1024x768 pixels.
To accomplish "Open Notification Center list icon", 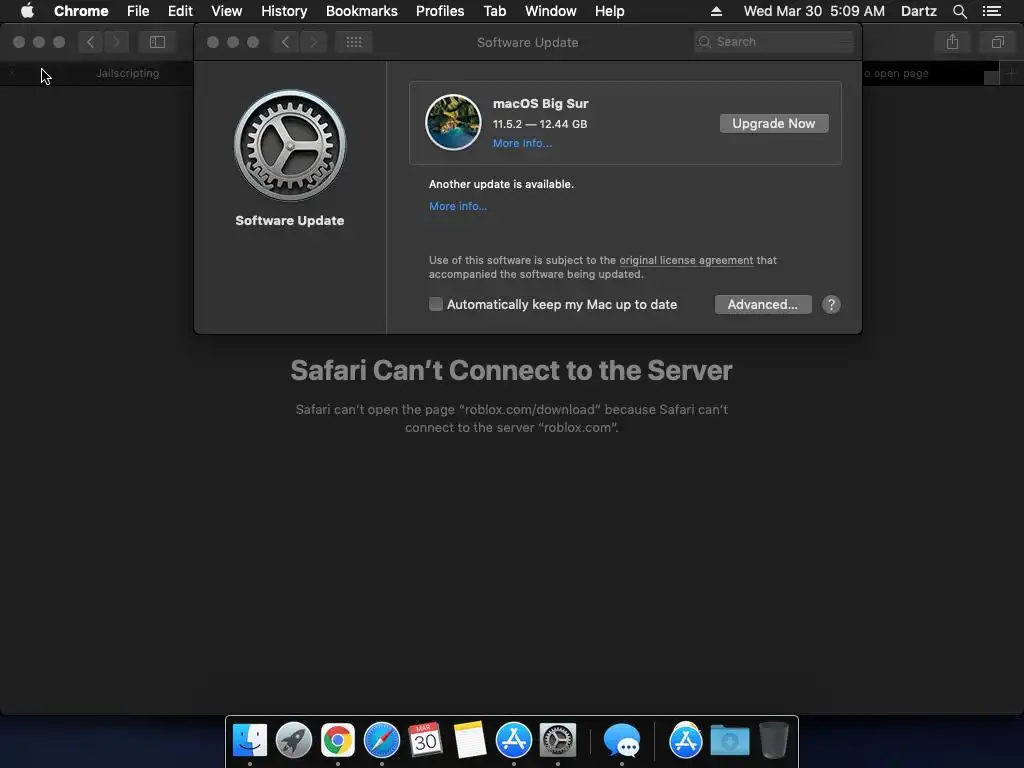I will (992, 11).
